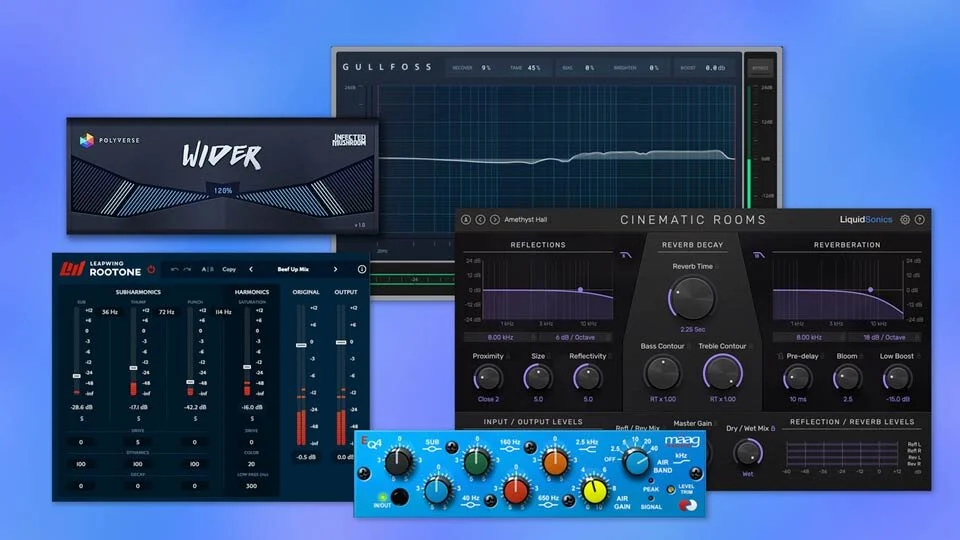The height and width of the screenshot is (540, 960).
Task: Click Gullfoss Tame value 45%
Action: tap(534, 68)
